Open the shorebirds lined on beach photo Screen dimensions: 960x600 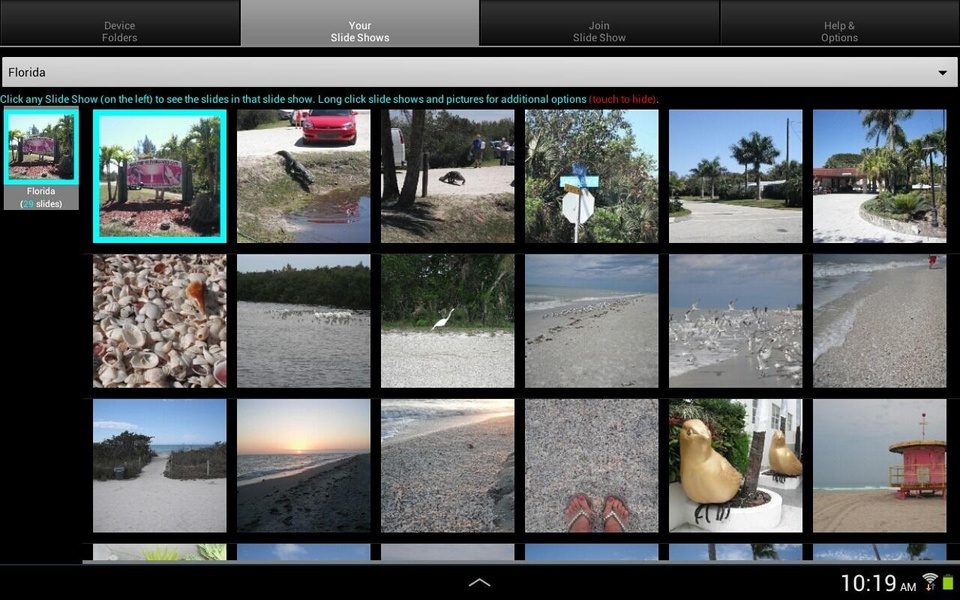pyautogui.click(x=591, y=321)
